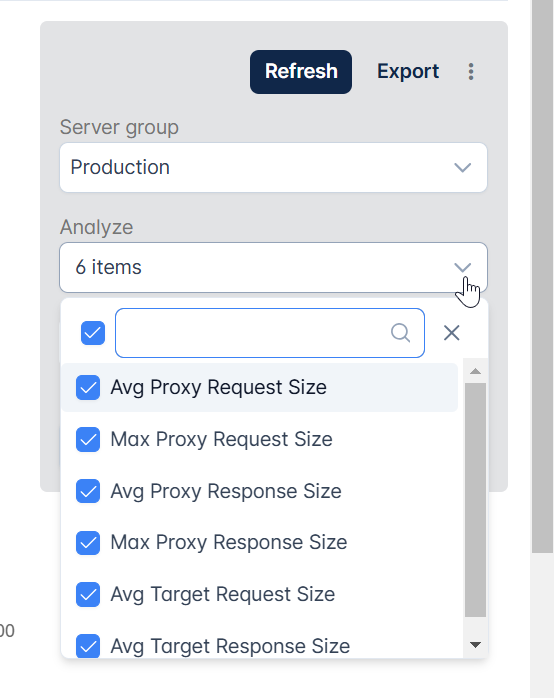Click the Export button
554x698 pixels.
[x=408, y=72]
